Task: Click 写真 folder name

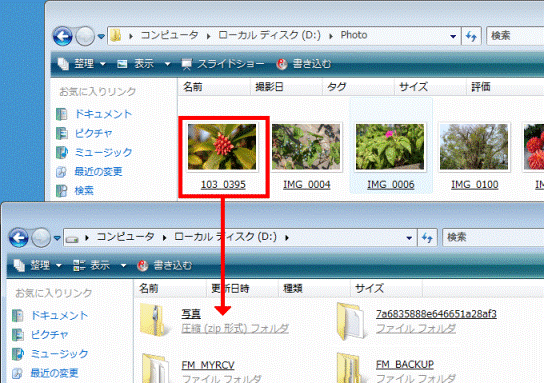Action: click(191, 314)
